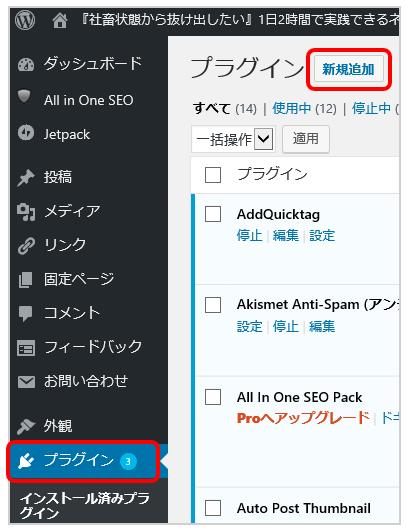The width and height of the screenshot is (406, 529).
Task: Check the select-all plugins header checkbox
Action: pos(213,175)
